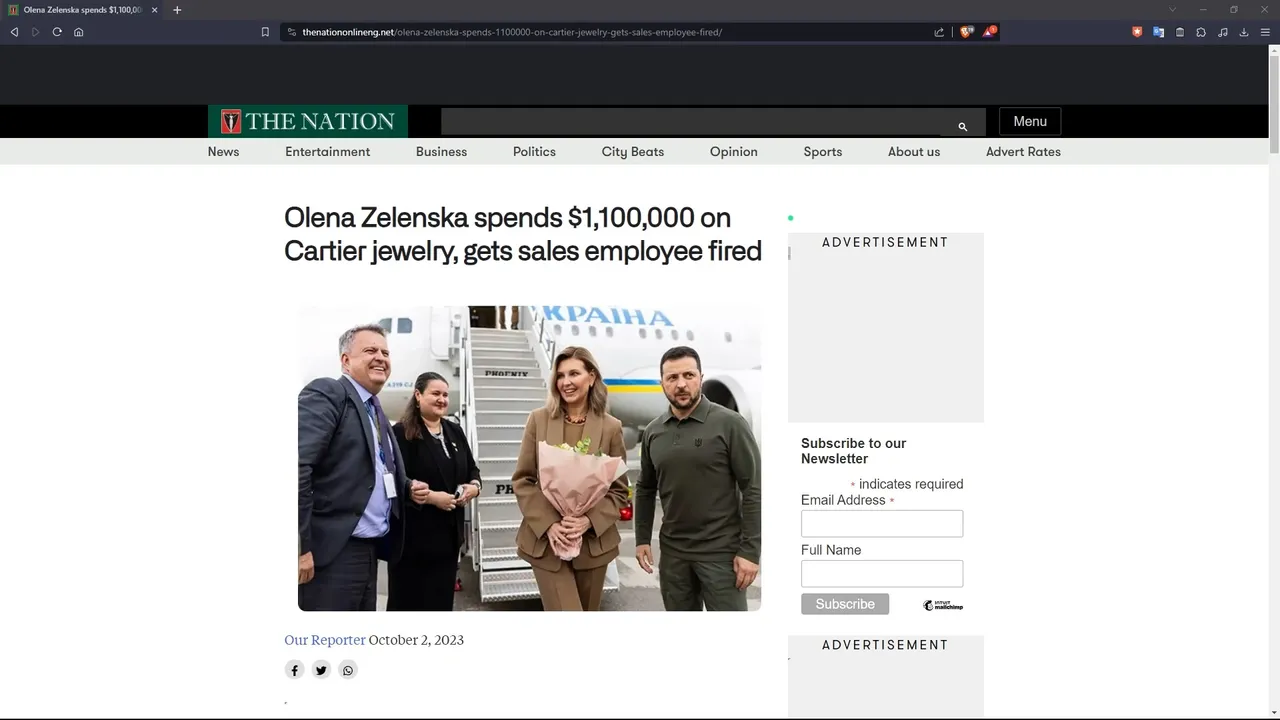Viewport: 1280px width, 720px height.
Task: Open the browser hamburger menu
Action: [x=1265, y=32]
